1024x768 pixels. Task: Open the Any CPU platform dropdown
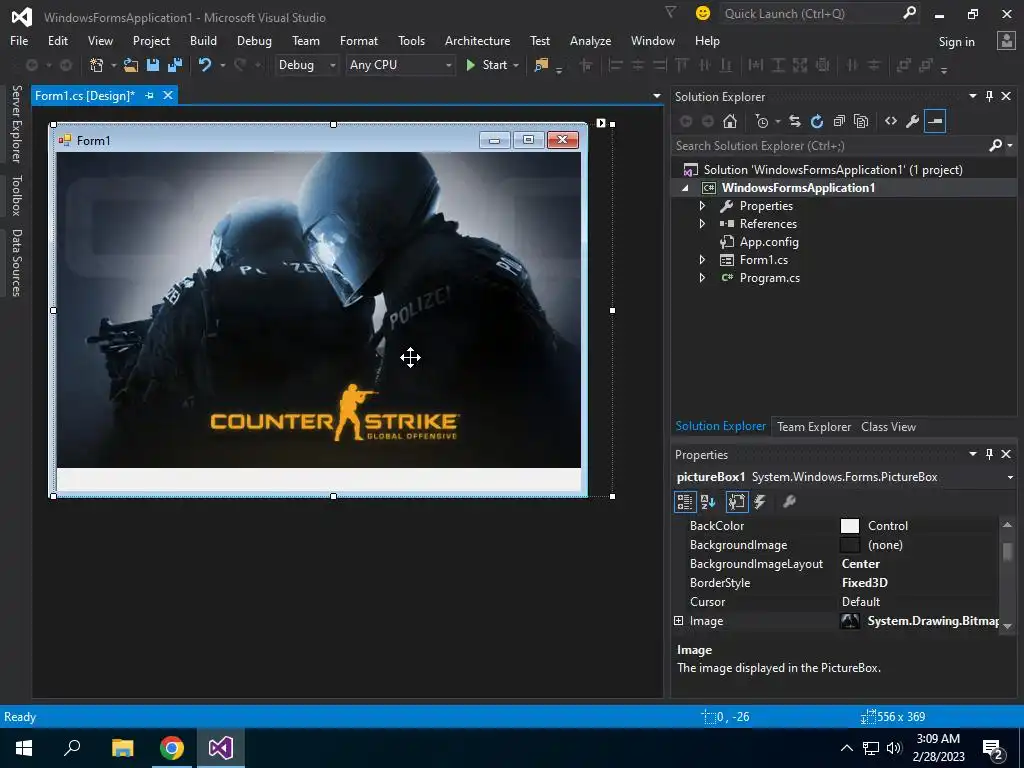point(400,65)
